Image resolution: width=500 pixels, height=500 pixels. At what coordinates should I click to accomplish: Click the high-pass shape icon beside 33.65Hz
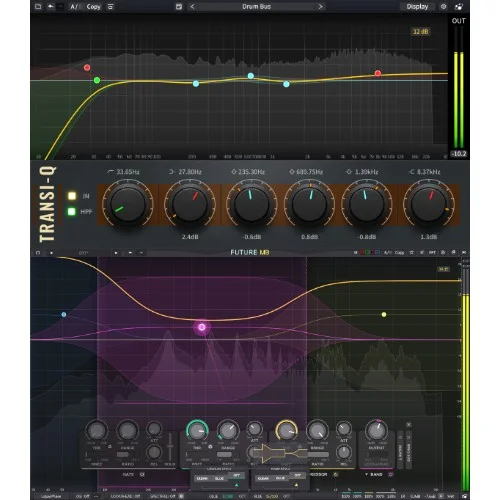click(111, 172)
